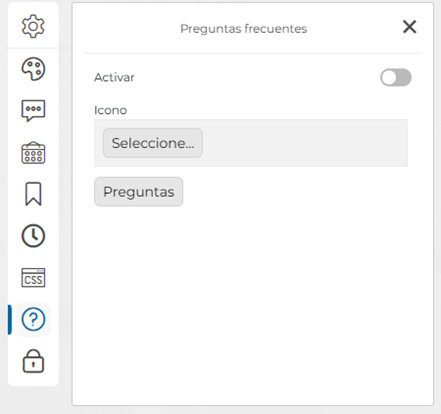Click the Icono field label
This screenshot has width=441, height=414.
pos(110,110)
